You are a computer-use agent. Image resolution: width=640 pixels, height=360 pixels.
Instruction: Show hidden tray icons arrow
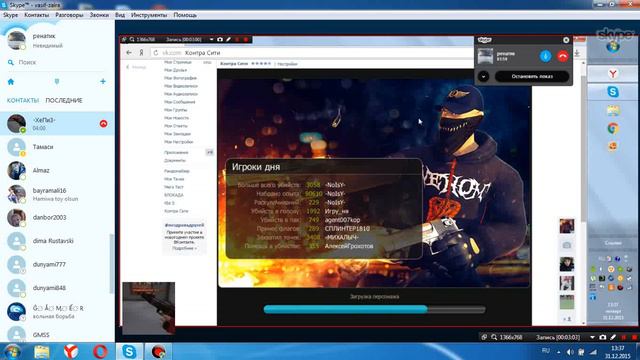click(558, 352)
